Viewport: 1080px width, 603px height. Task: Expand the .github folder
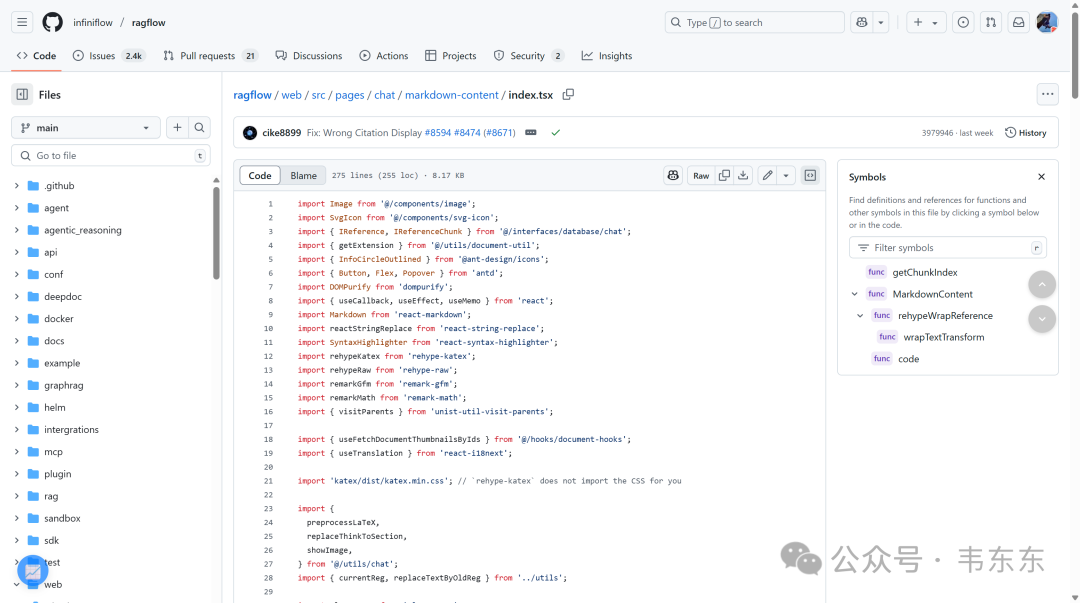click(x=17, y=185)
